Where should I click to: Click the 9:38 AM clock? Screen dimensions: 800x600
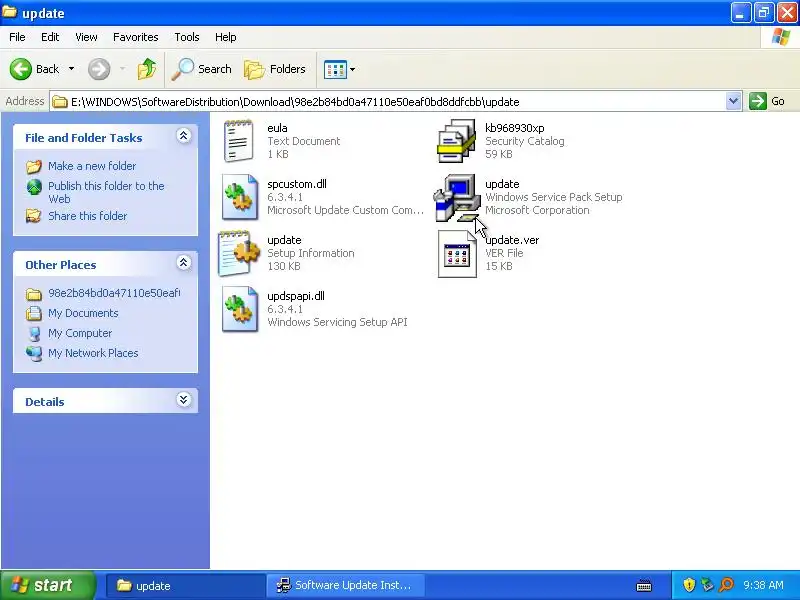click(x=763, y=585)
